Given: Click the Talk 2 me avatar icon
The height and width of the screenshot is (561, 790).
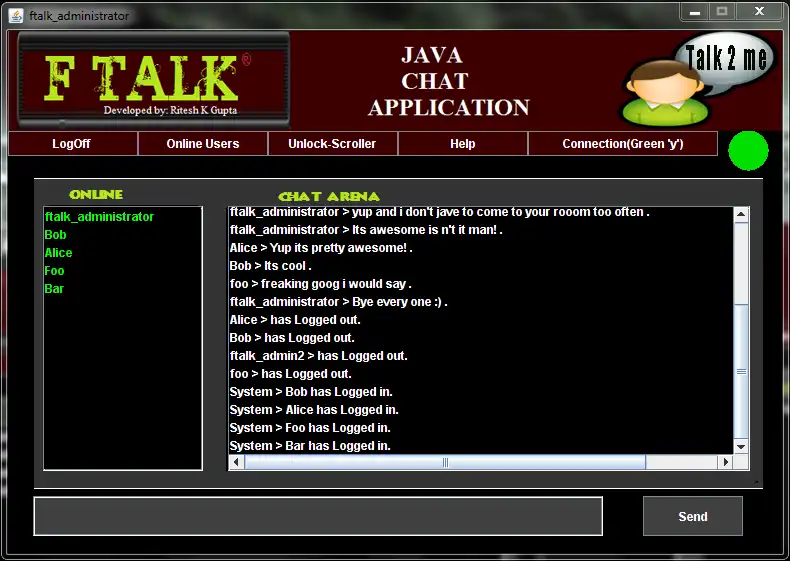Looking at the screenshot, I should pos(698,79).
